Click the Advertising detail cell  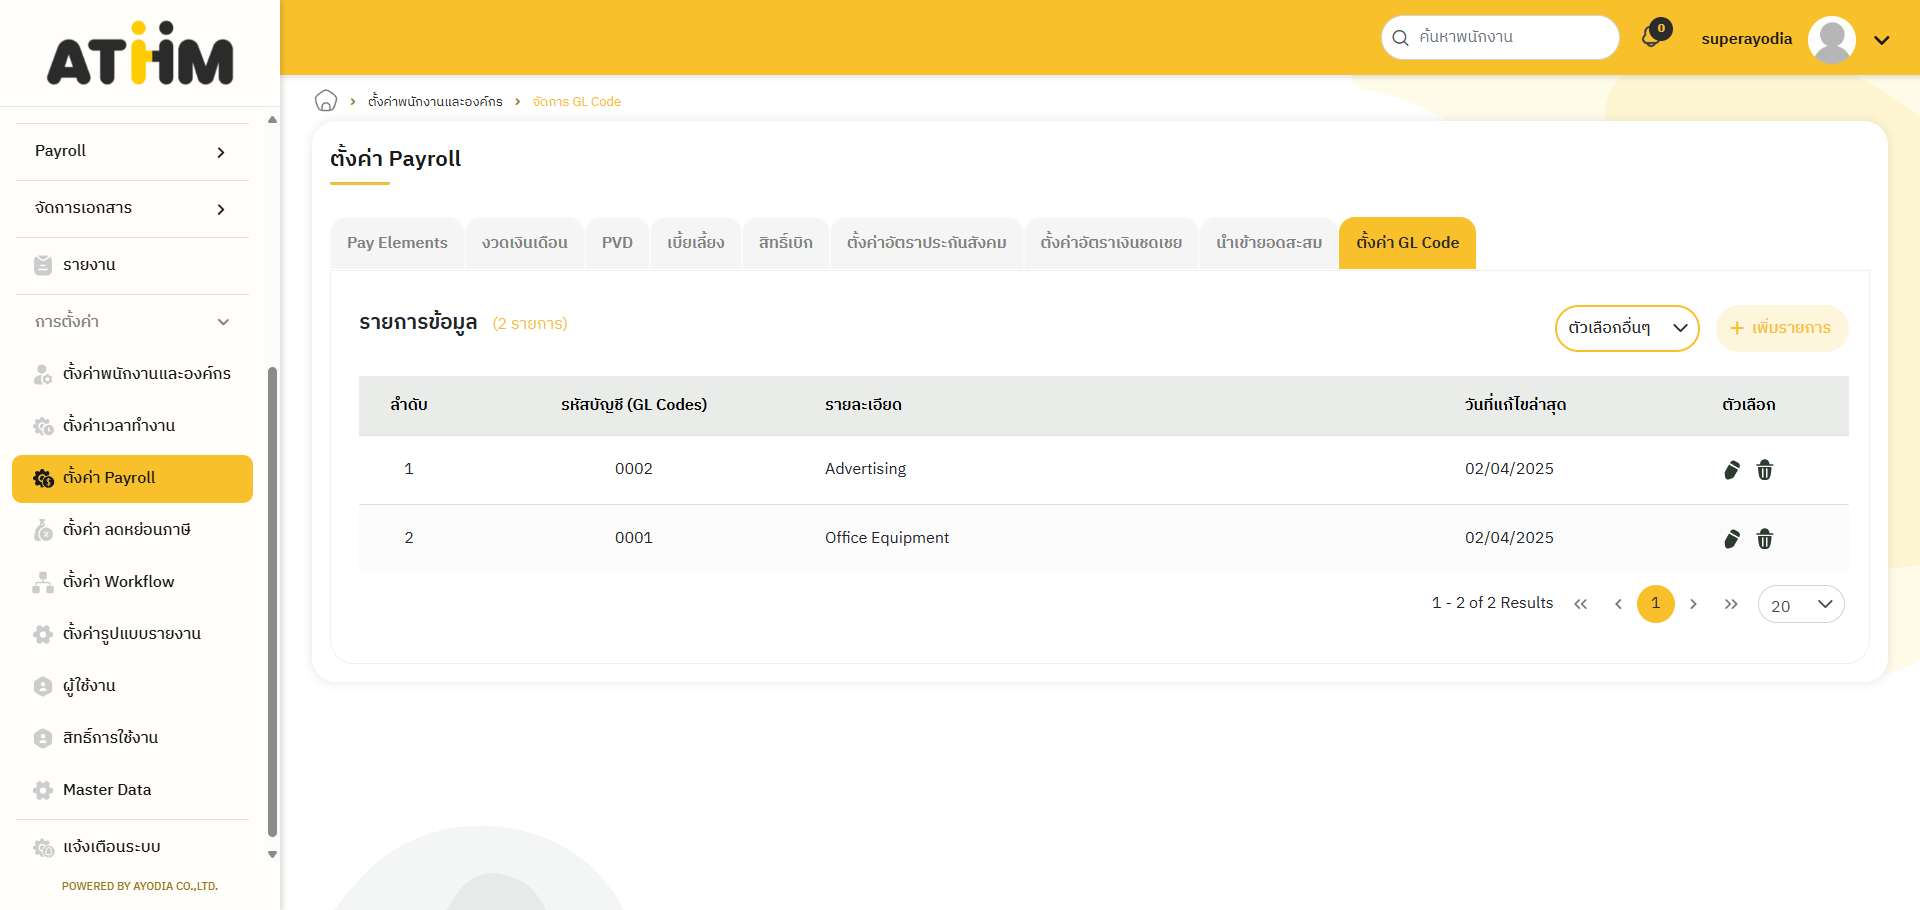tap(866, 469)
